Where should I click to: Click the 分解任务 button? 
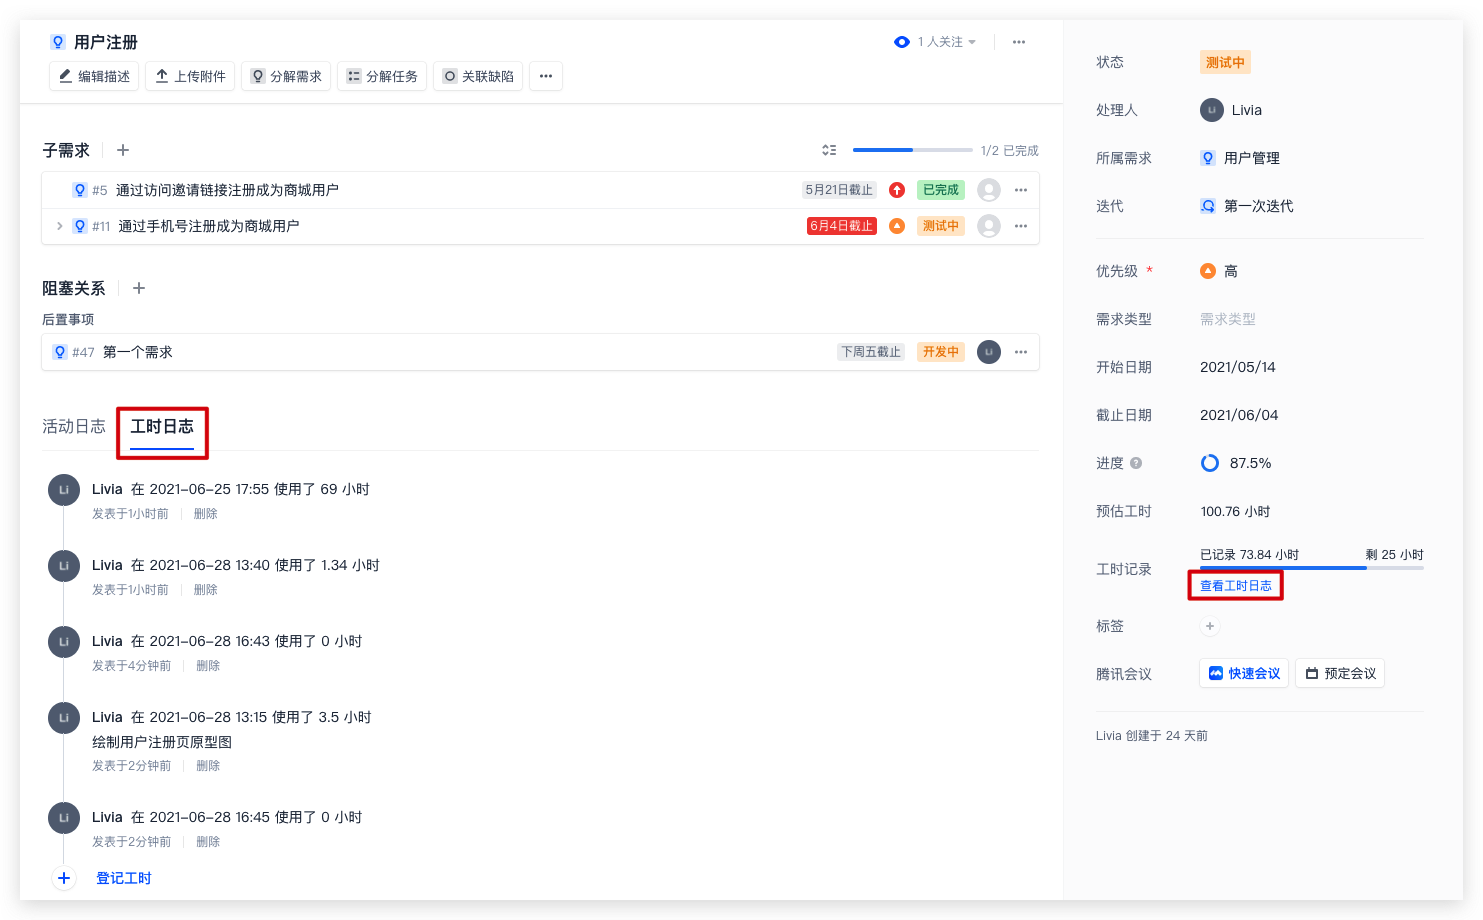point(382,76)
